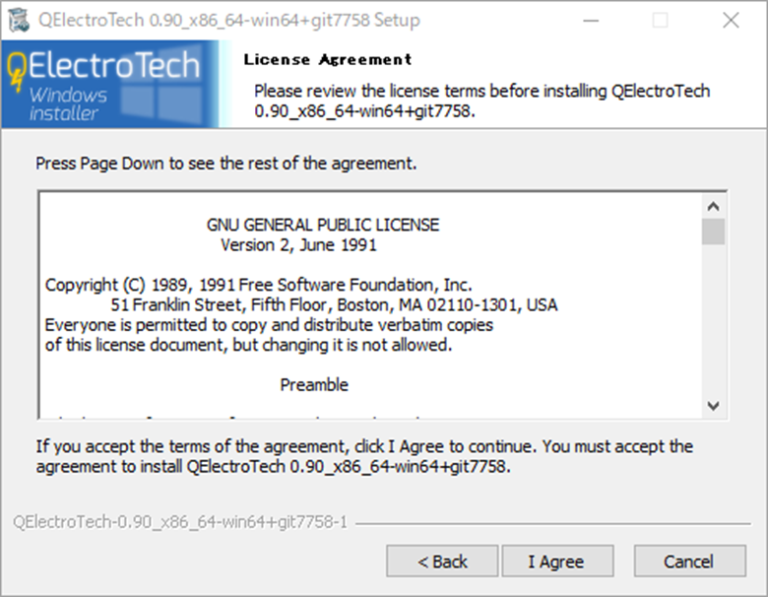The width and height of the screenshot is (768, 597).
Task: Click the QElectroTech branding text at the bottom
Action: (180, 523)
